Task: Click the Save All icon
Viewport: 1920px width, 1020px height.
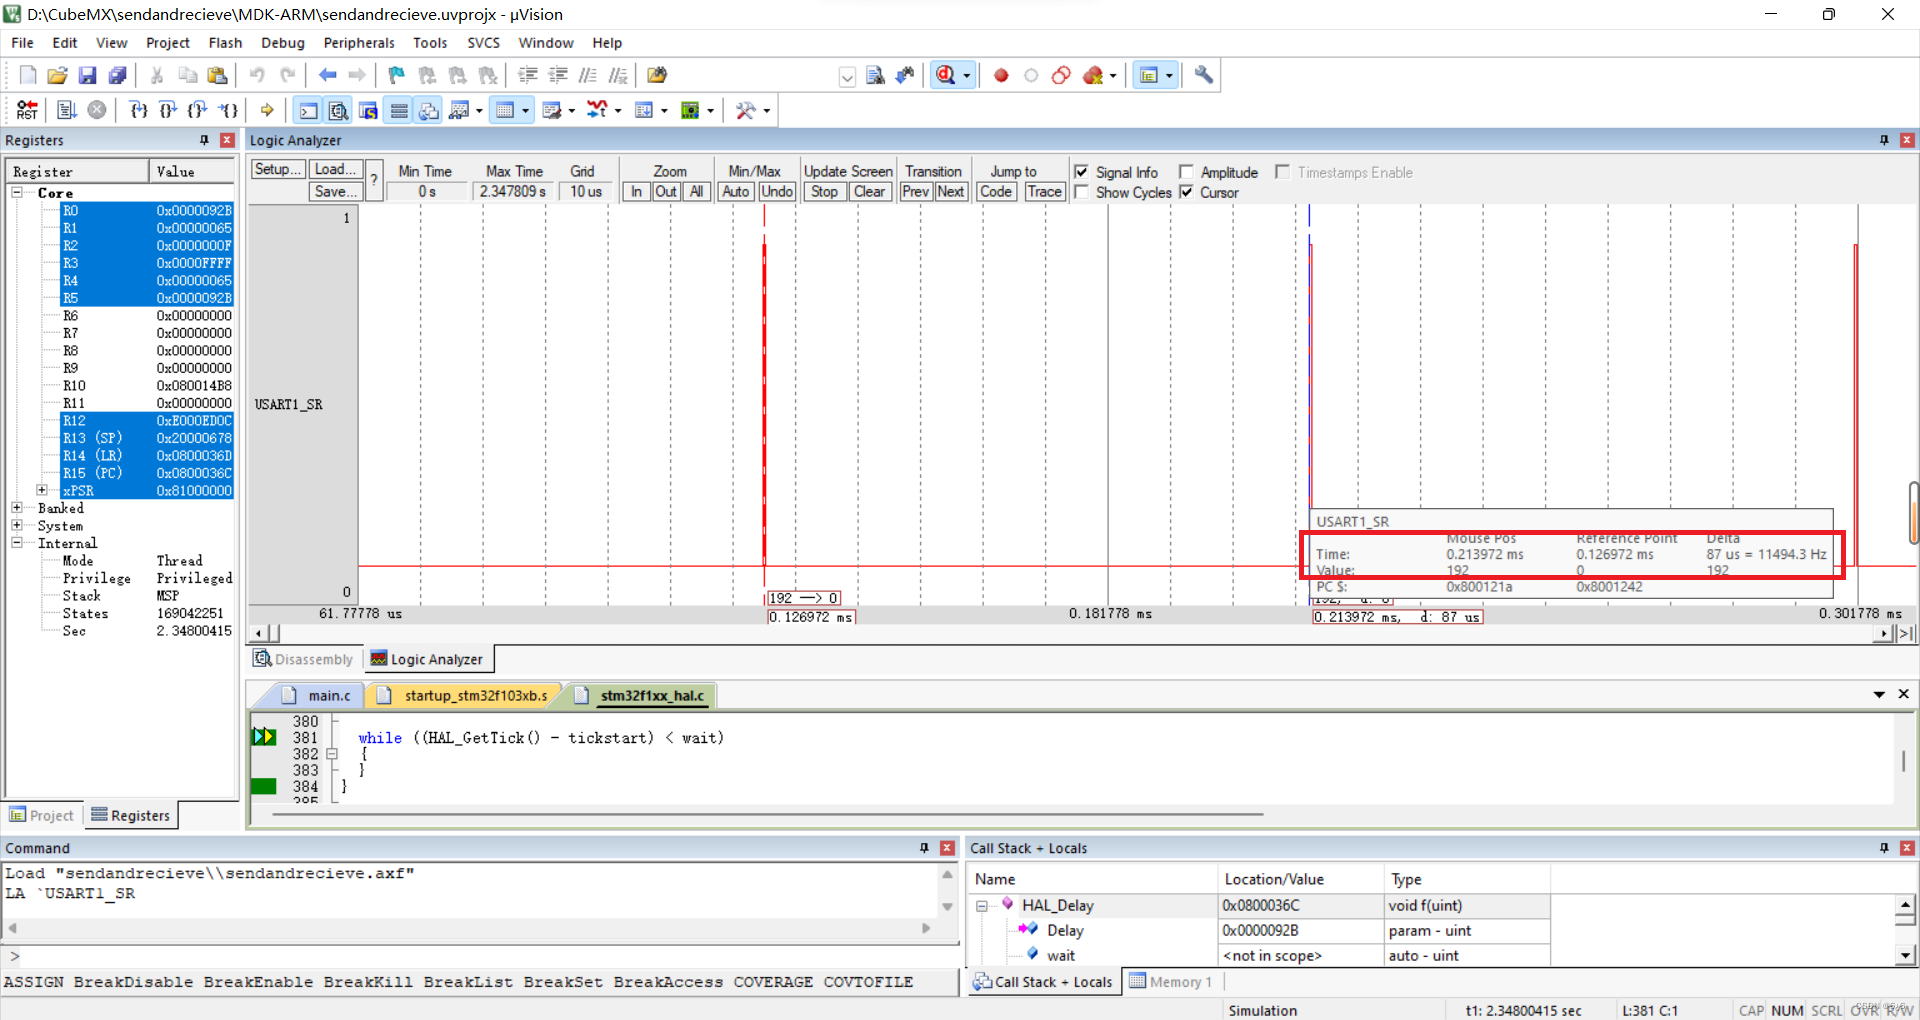Action: (x=118, y=75)
